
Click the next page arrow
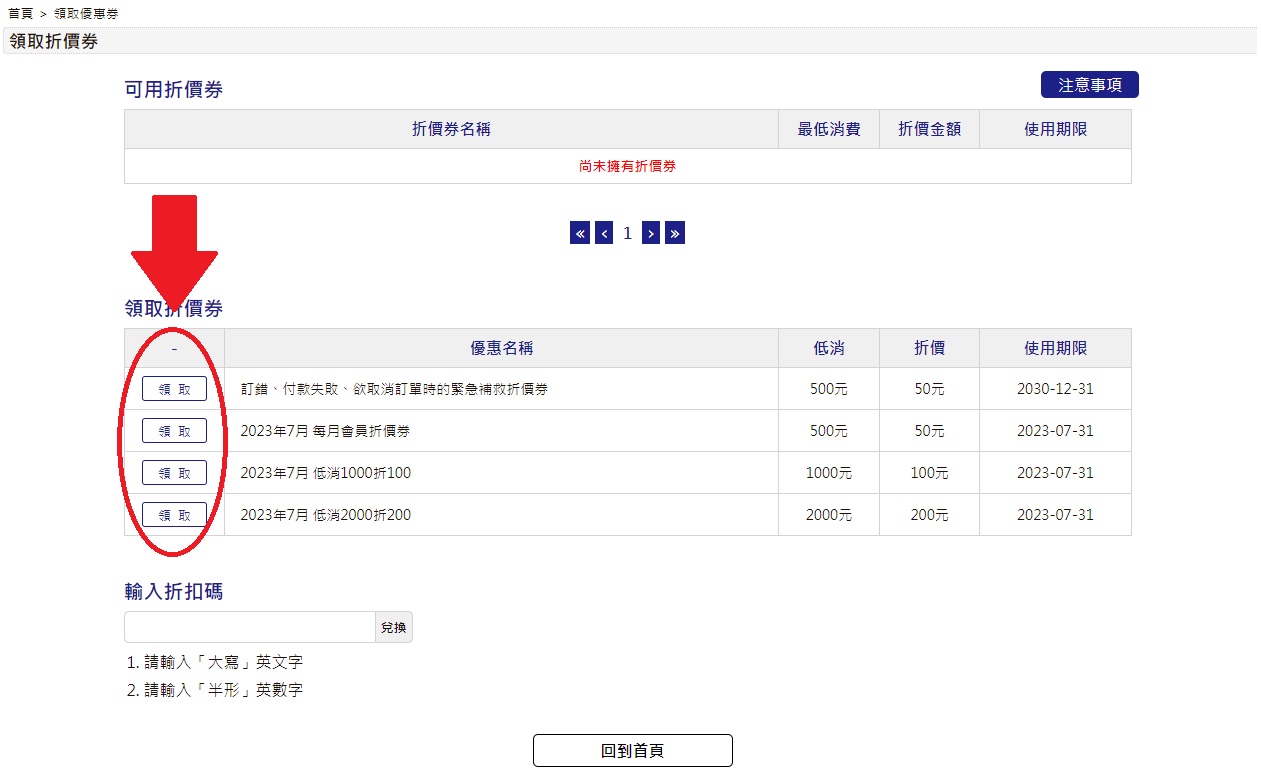click(x=651, y=233)
